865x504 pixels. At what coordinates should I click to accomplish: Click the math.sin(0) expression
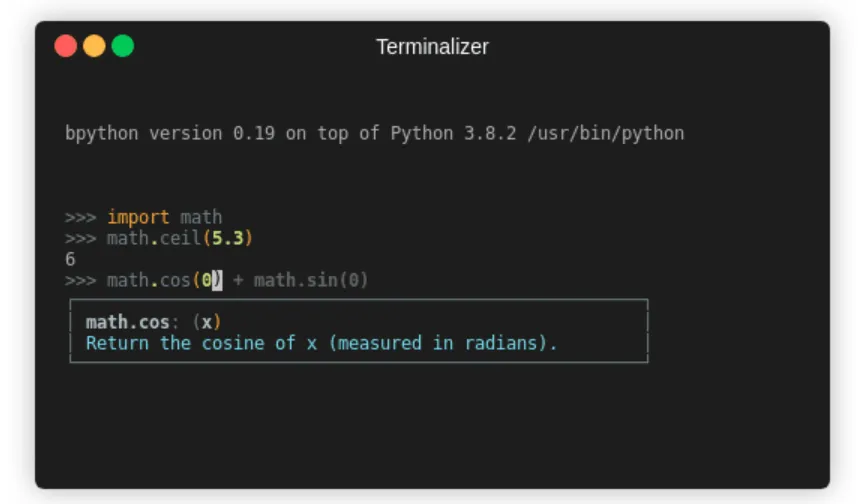coord(311,280)
